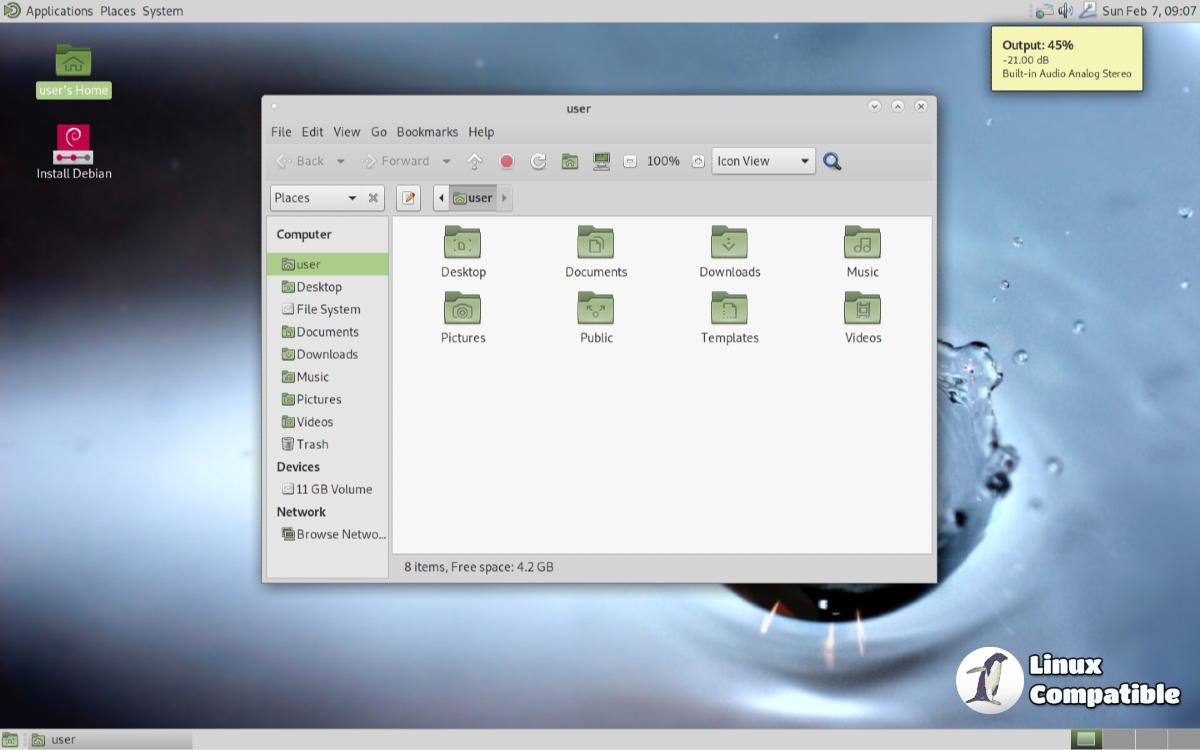Select the Install Debian desktop launcher

pyautogui.click(x=73, y=152)
